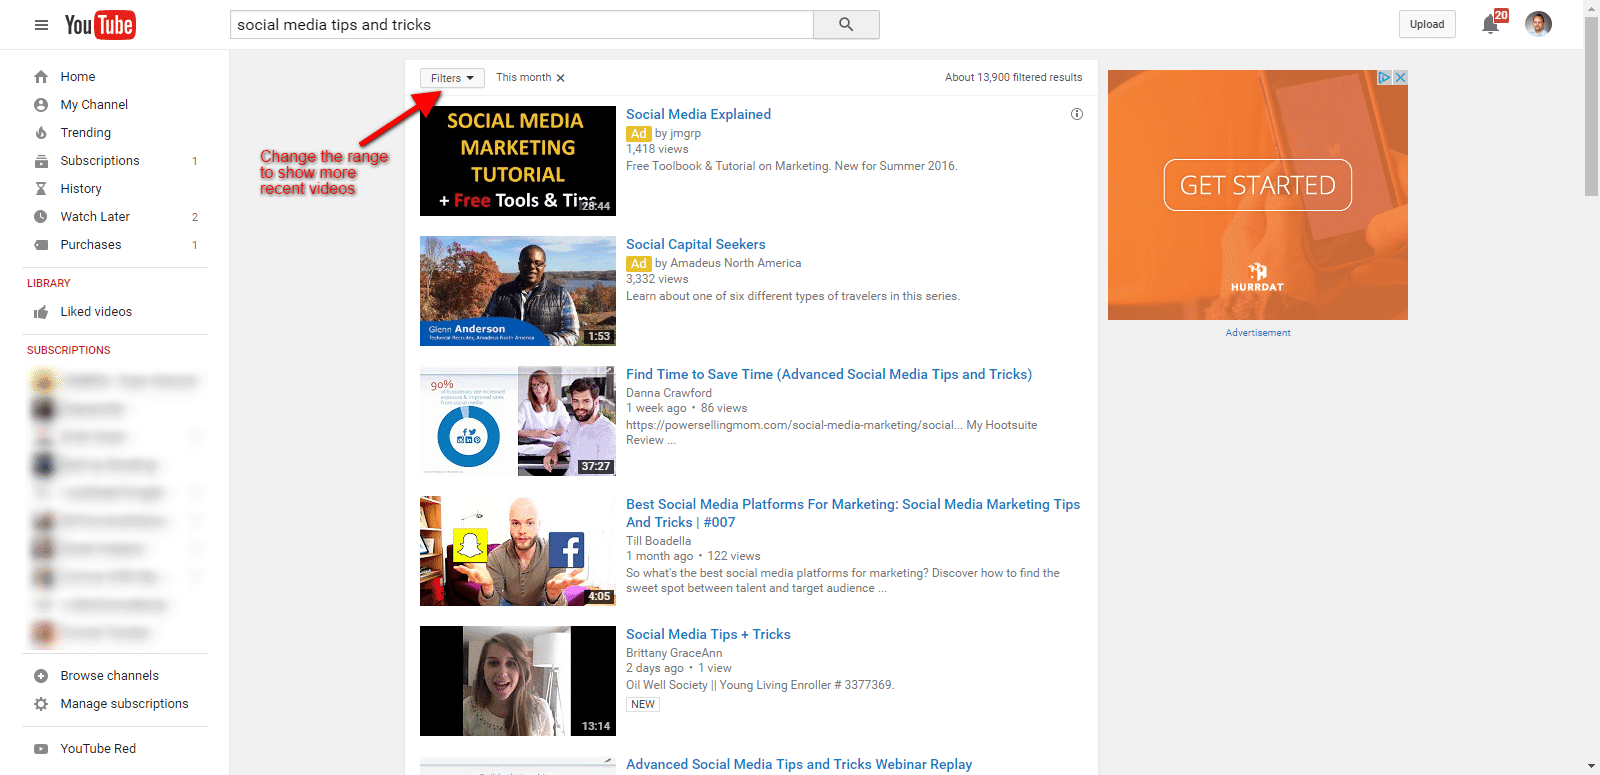Image resolution: width=1600 pixels, height=775 pixels.
Task: Click the page vertical scrollbar thumb
Action: (x=1591, y=105)
